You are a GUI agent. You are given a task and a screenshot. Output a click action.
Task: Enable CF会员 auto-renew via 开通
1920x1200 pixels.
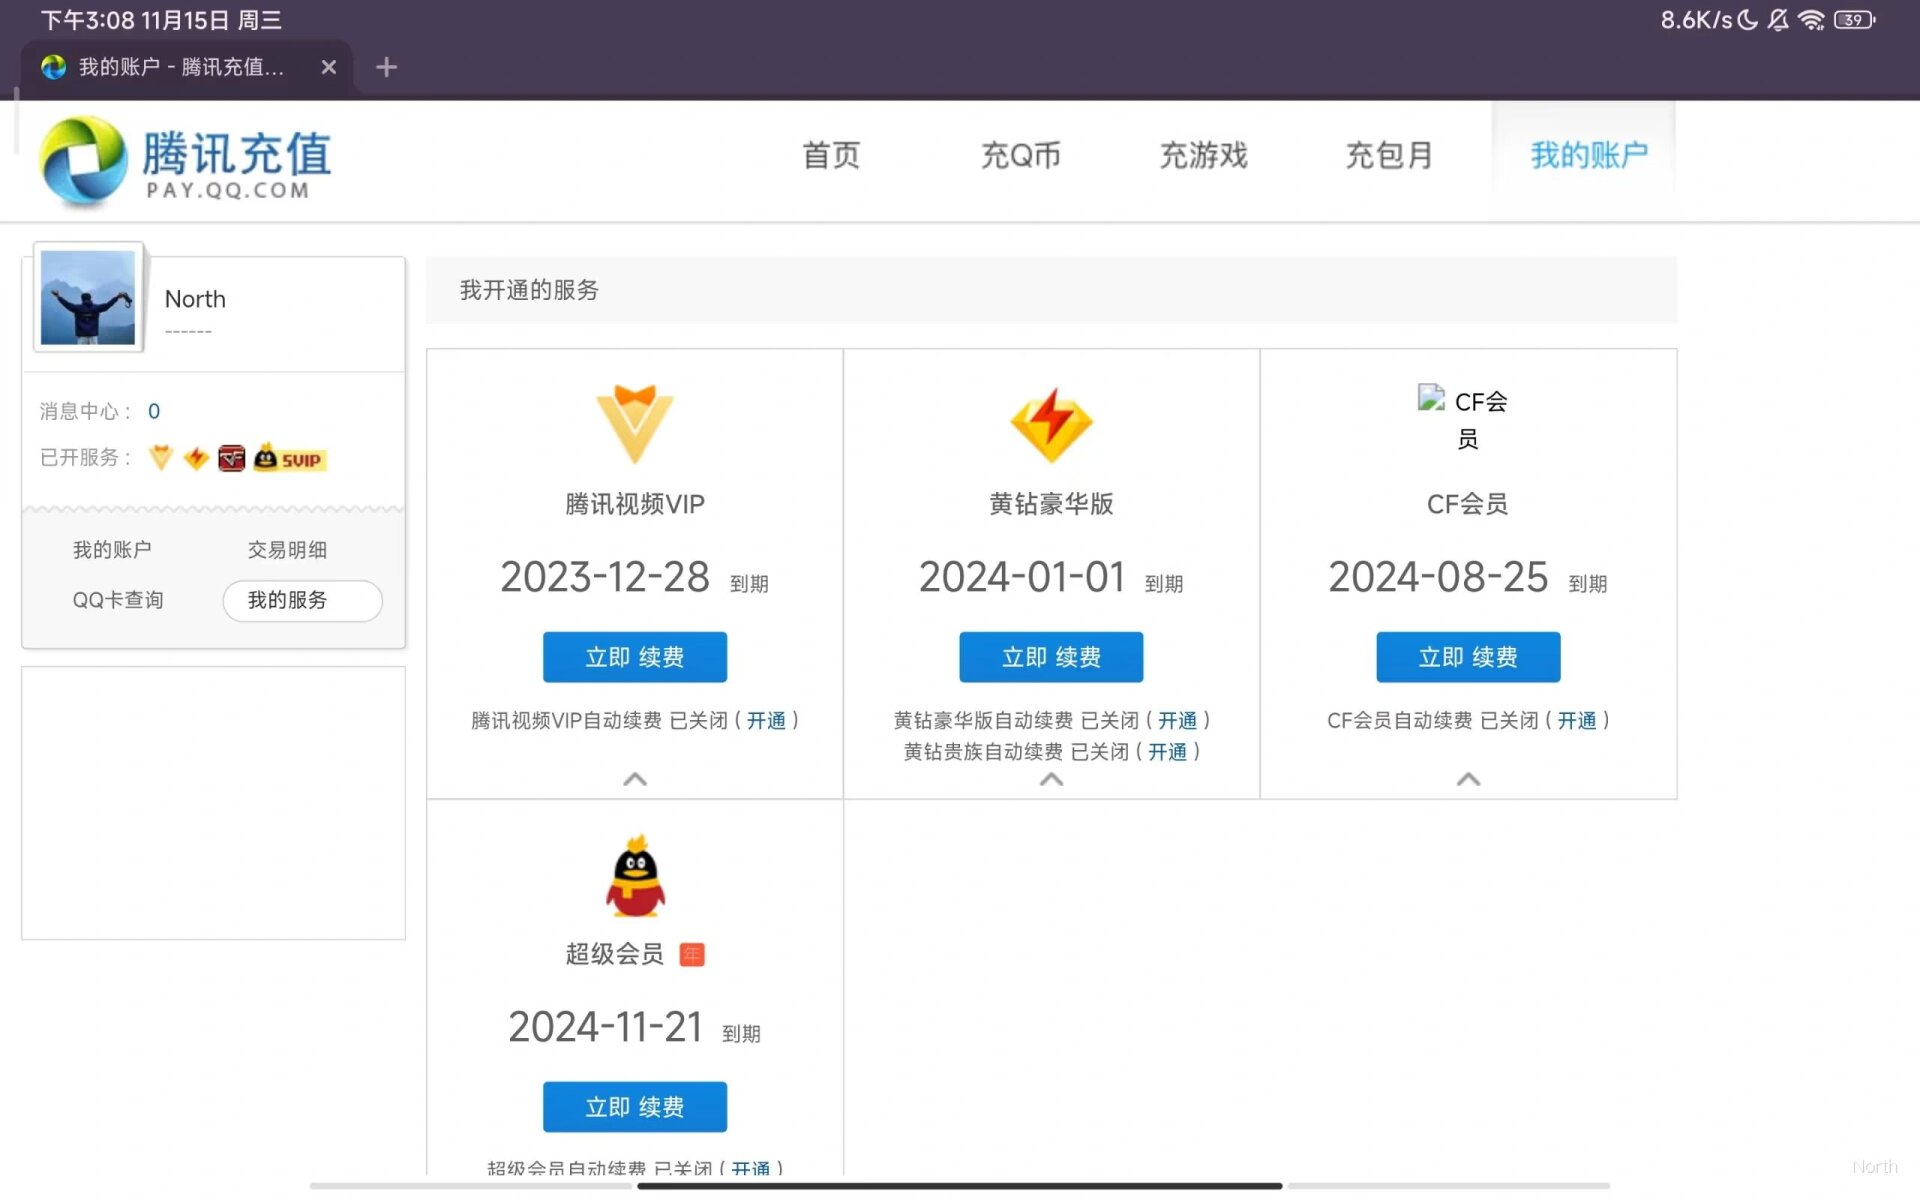coord(1577,720)
